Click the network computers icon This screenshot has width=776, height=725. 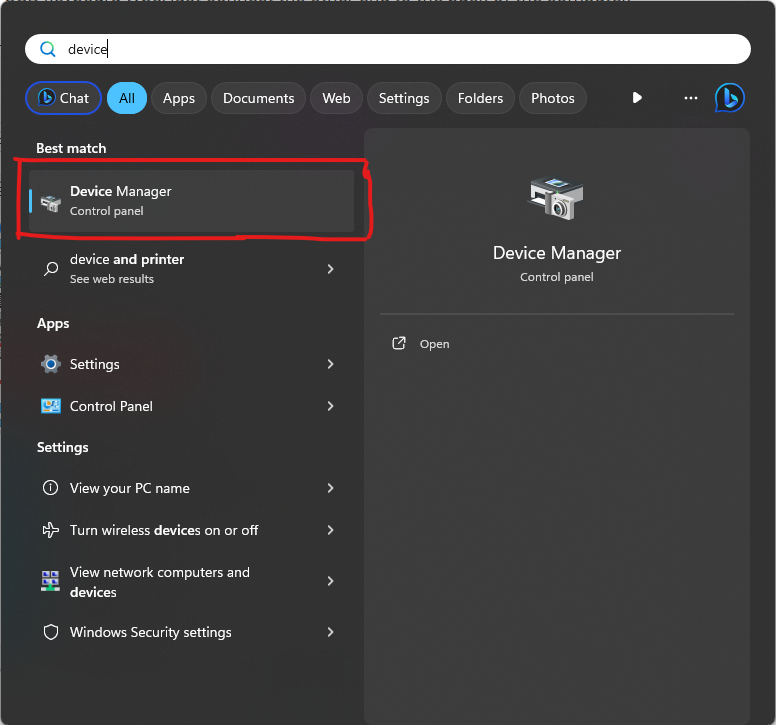pyautogui.click(x=50, y=581)
